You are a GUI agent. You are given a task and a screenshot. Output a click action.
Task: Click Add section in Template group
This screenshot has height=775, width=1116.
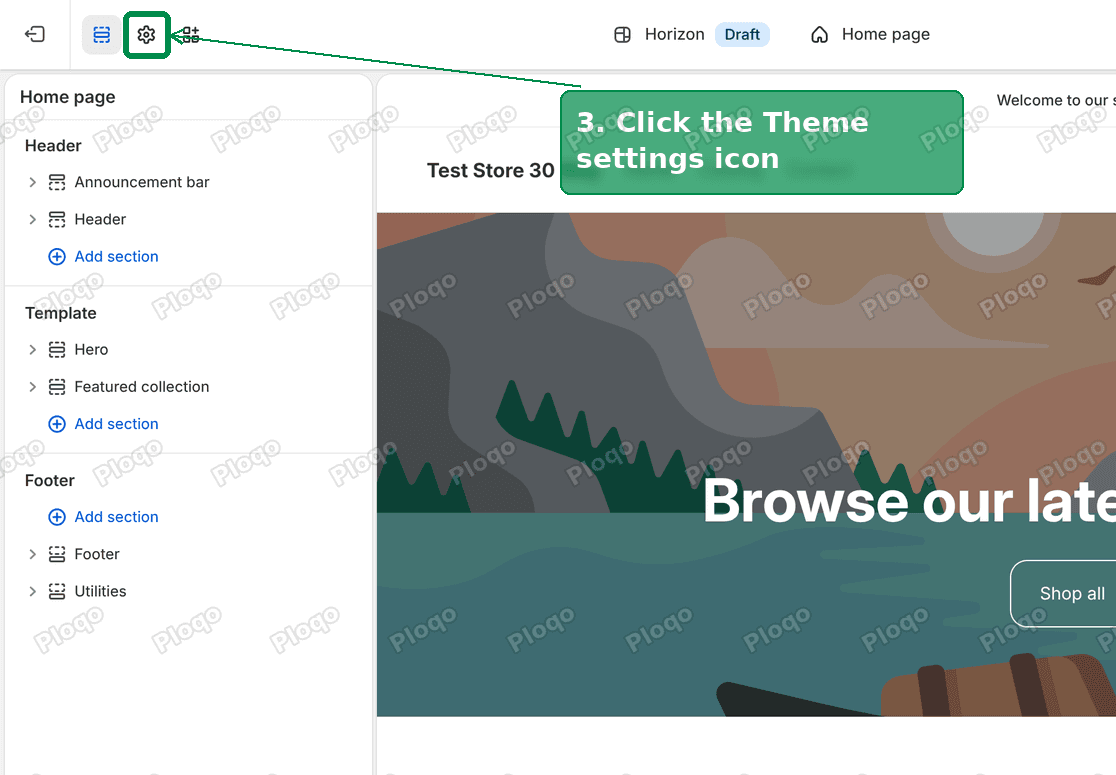point(116,423)
